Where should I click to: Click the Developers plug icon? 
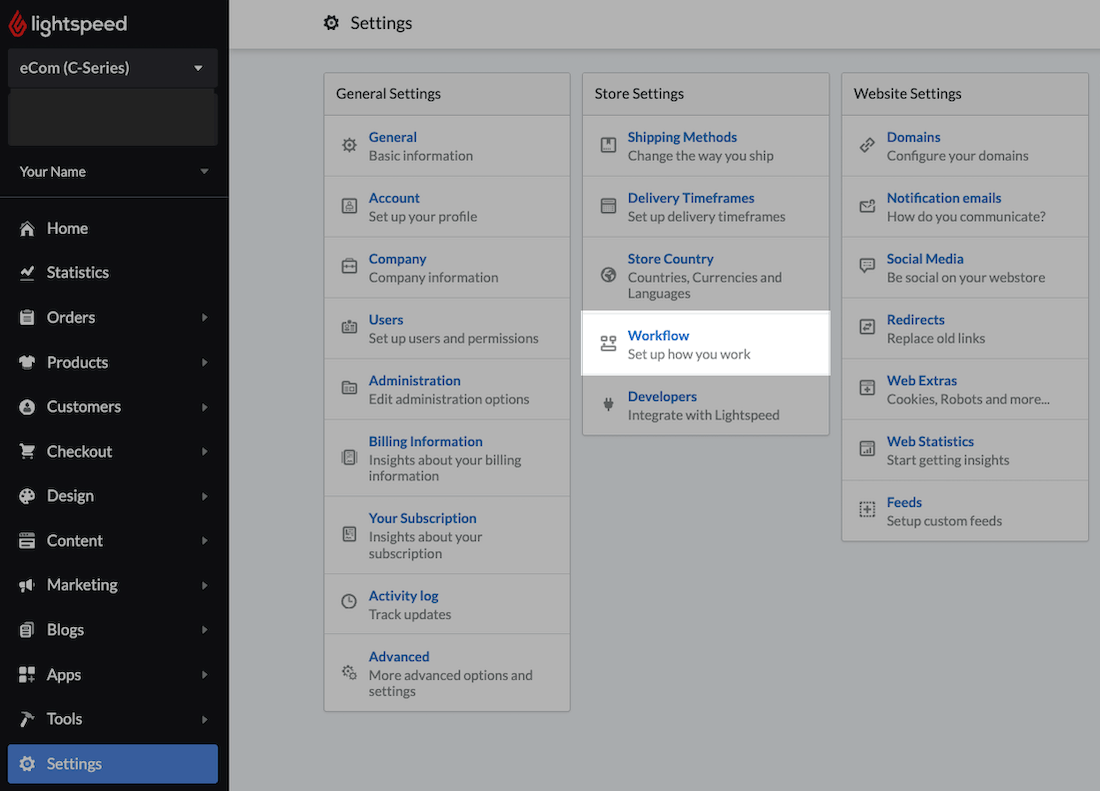[607, 397]
